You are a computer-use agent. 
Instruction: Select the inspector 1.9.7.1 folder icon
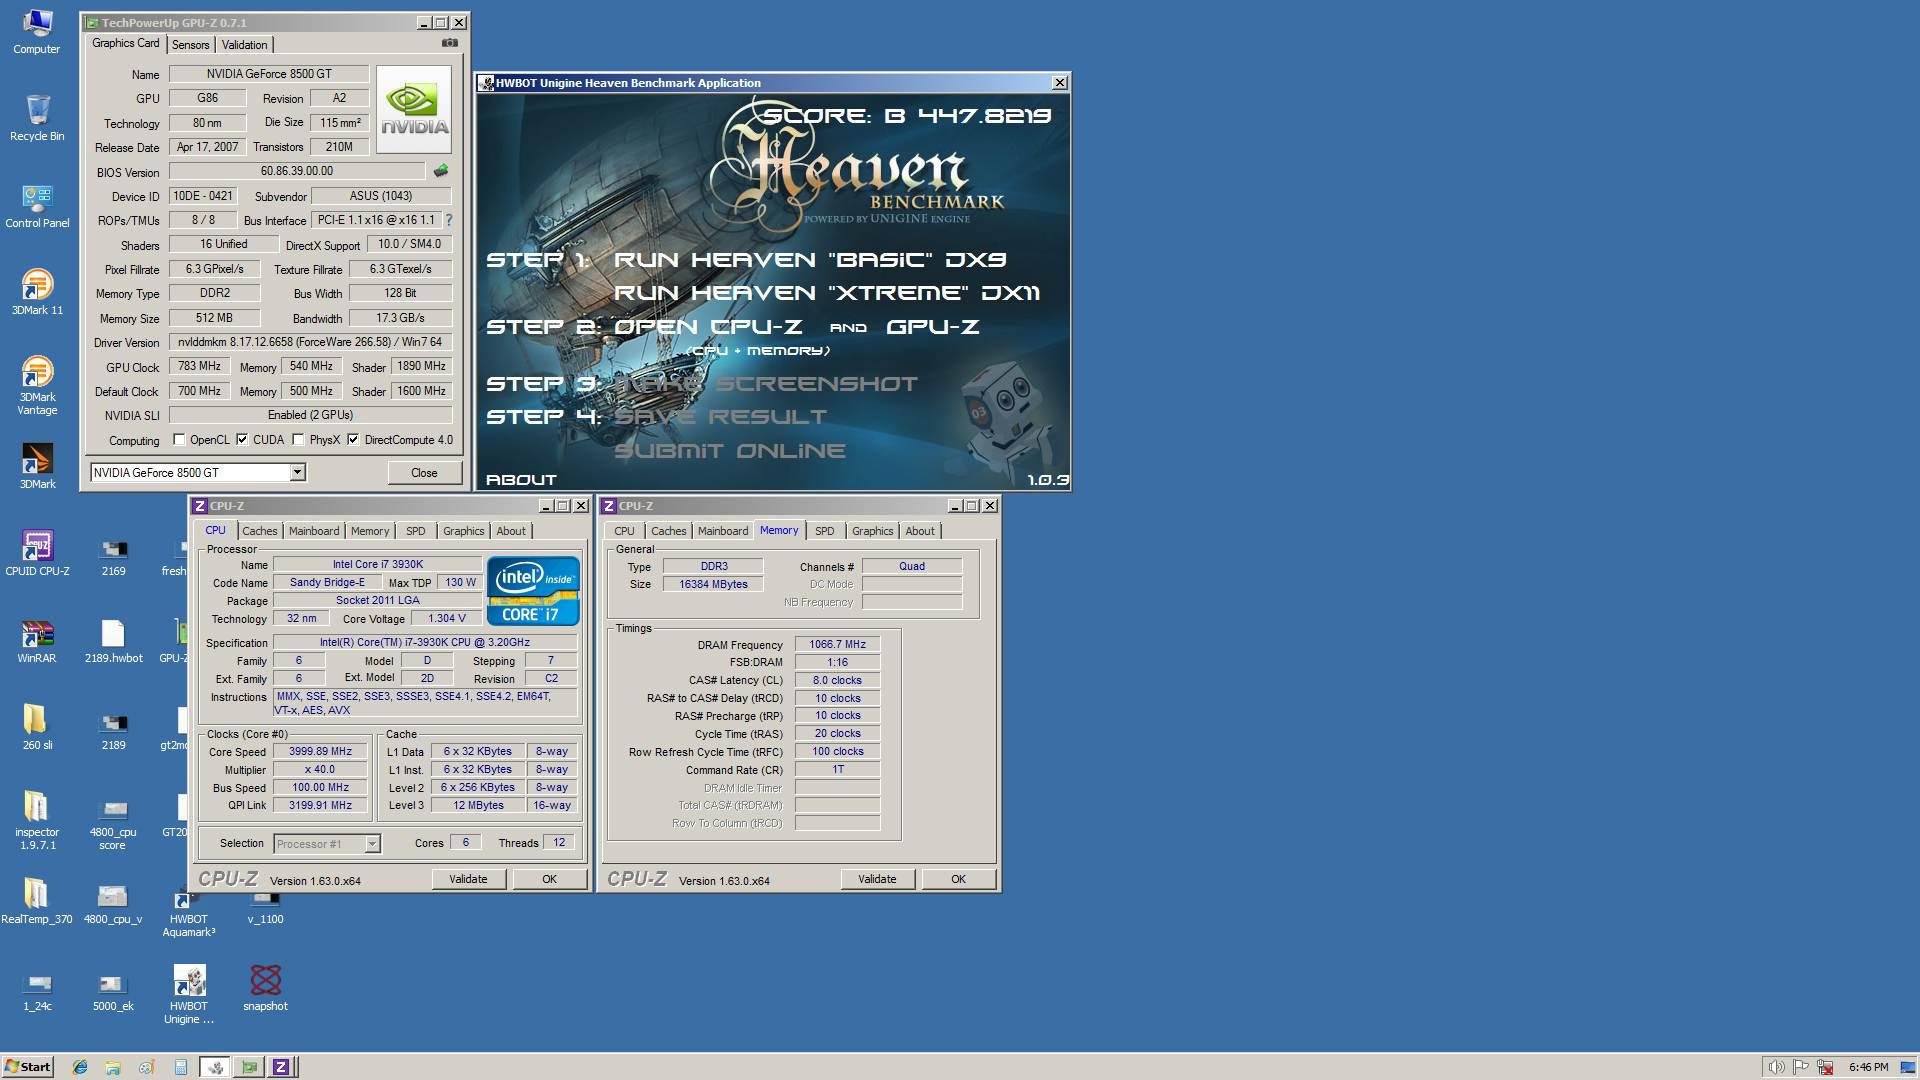(x=37, y=820)
